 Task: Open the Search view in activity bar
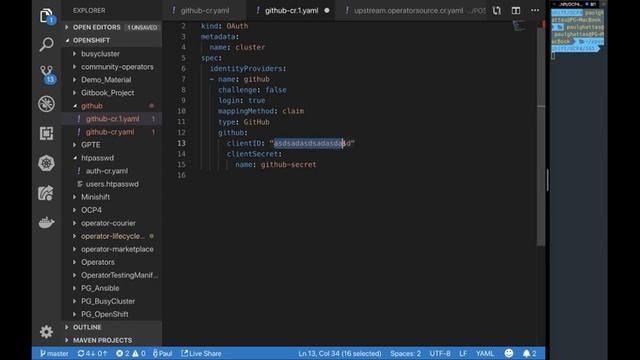[x=46, y=44]
